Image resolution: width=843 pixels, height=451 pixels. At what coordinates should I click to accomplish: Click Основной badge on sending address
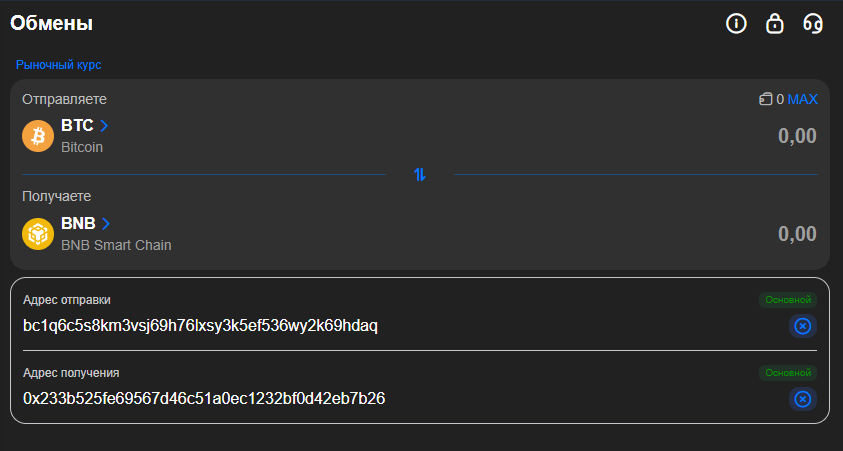click(788, 299)
